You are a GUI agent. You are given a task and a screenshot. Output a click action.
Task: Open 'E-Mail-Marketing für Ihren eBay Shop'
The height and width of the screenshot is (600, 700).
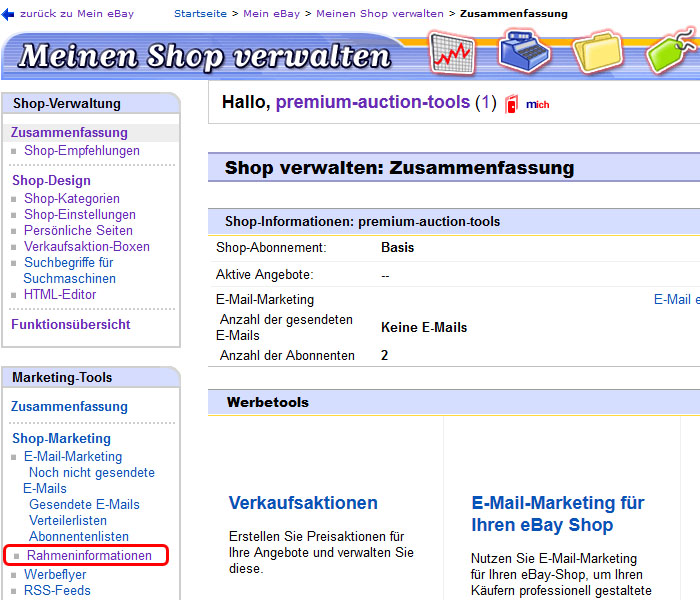click(x=558, y=514)
